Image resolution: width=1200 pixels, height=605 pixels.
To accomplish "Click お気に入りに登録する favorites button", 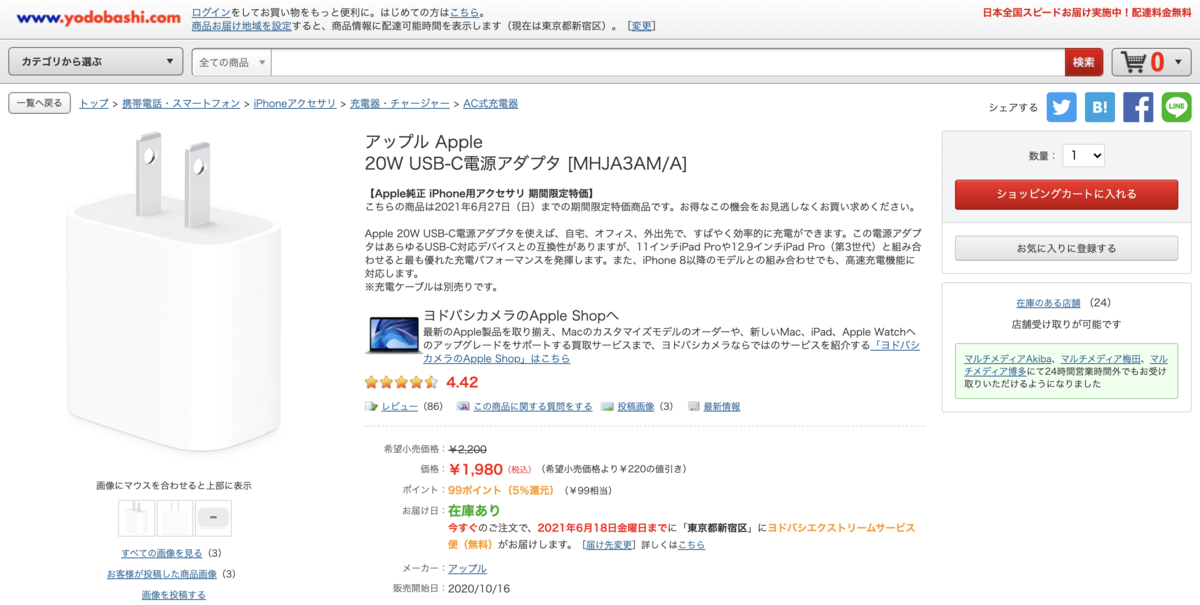I will tap(1066, 248).
